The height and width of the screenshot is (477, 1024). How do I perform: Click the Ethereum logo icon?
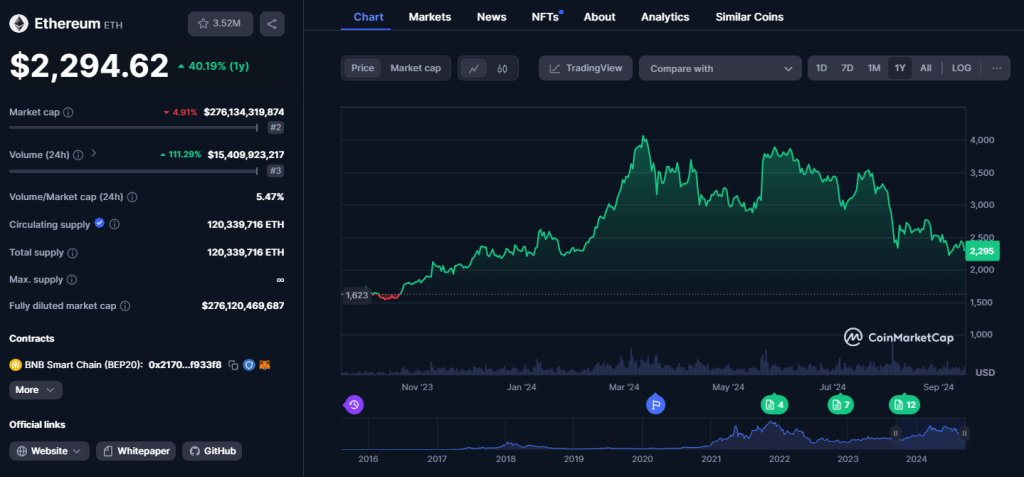[18, 24]
